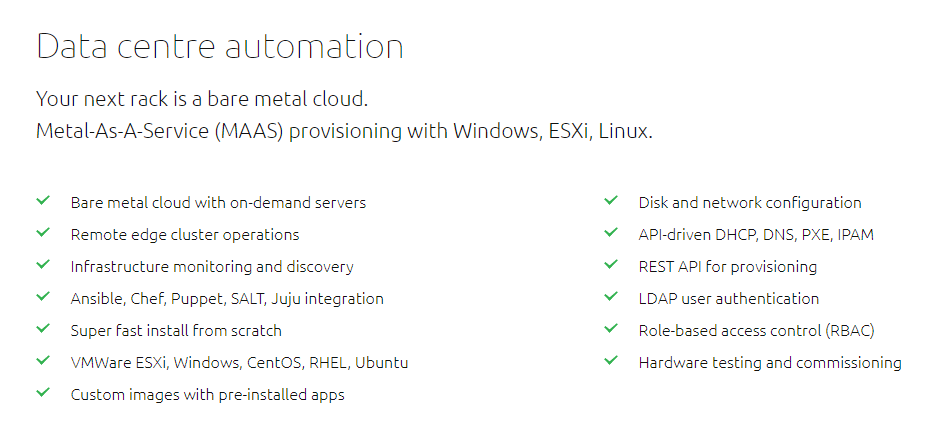
Task: Click the REST API for provisioning text
Action: click(727, 267)
